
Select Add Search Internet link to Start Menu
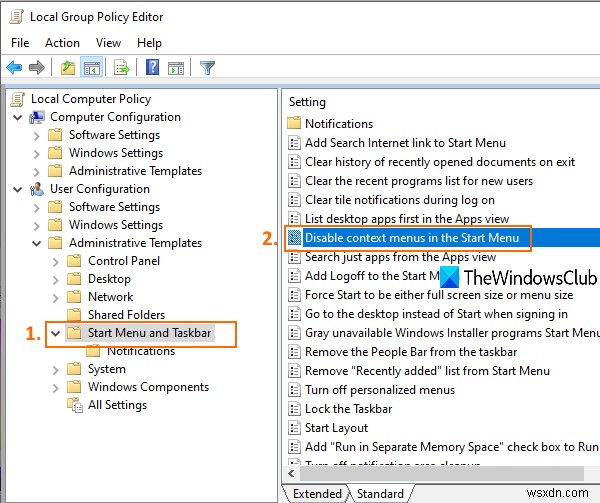(405, 143)
